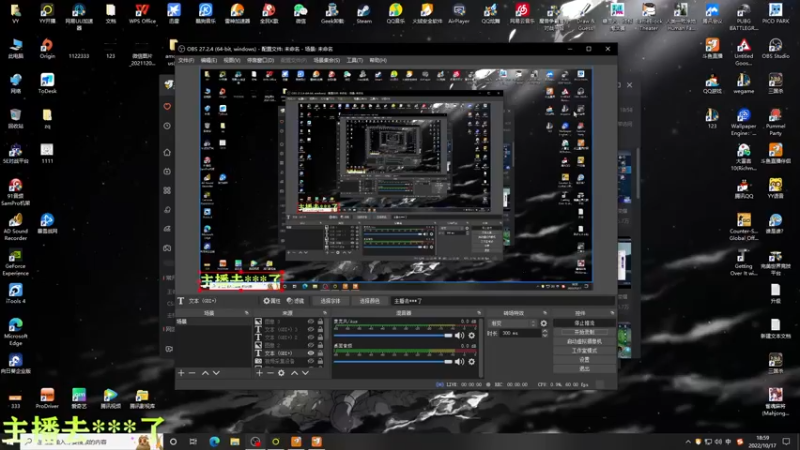Open source 属性 (properties) gear button

(x=272, y=301)
